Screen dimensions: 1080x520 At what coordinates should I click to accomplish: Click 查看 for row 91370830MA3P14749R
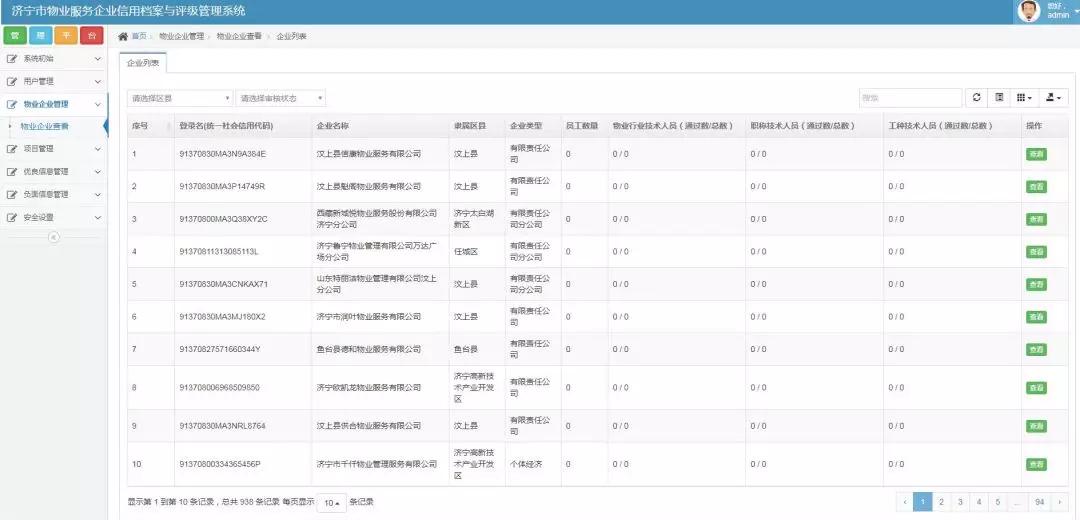1036,187
